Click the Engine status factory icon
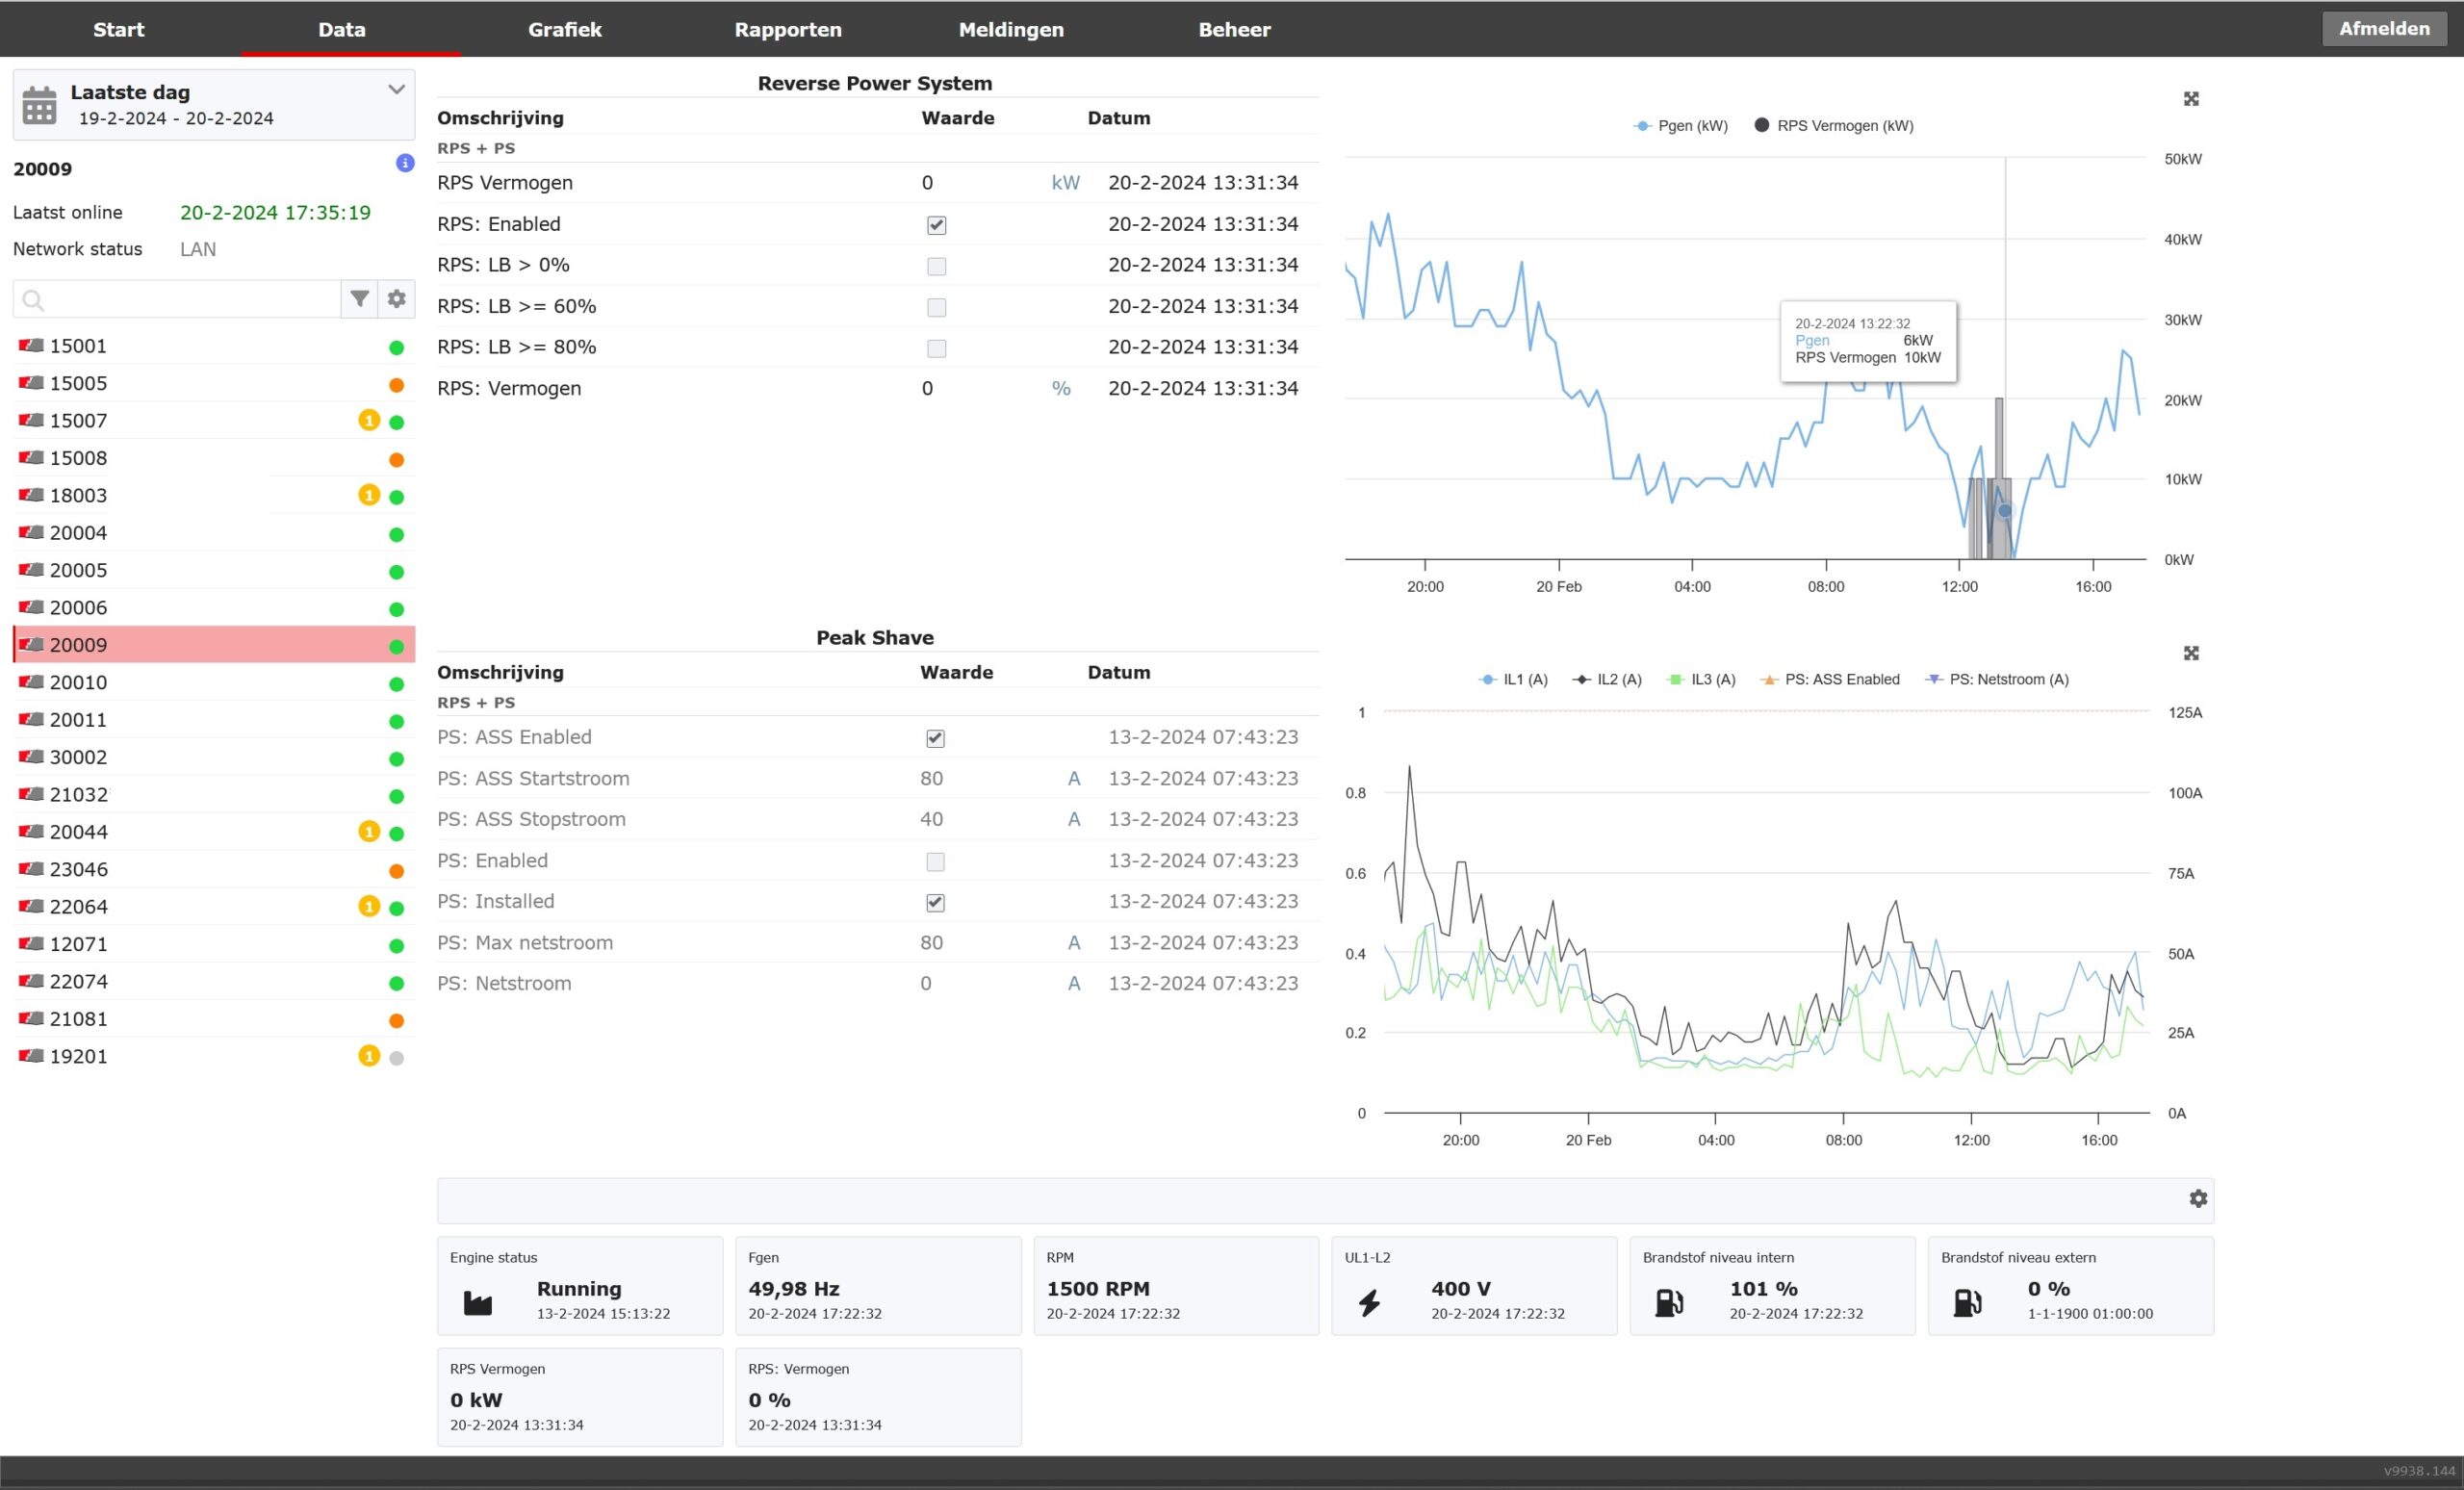 [x=478, y=1302]
